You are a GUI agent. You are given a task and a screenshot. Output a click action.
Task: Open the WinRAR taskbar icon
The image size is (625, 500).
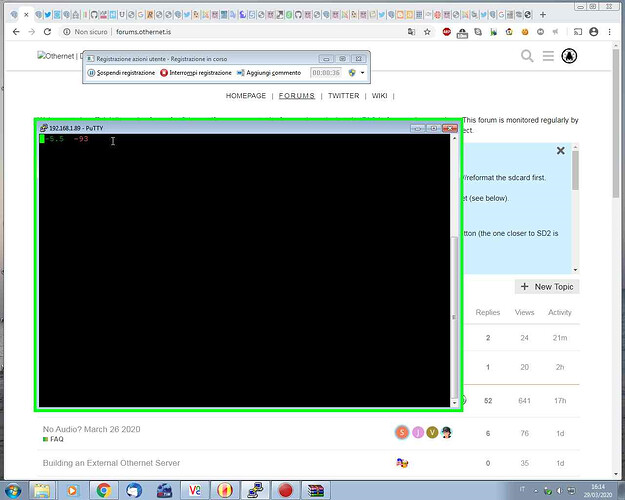tap(315, 490)
